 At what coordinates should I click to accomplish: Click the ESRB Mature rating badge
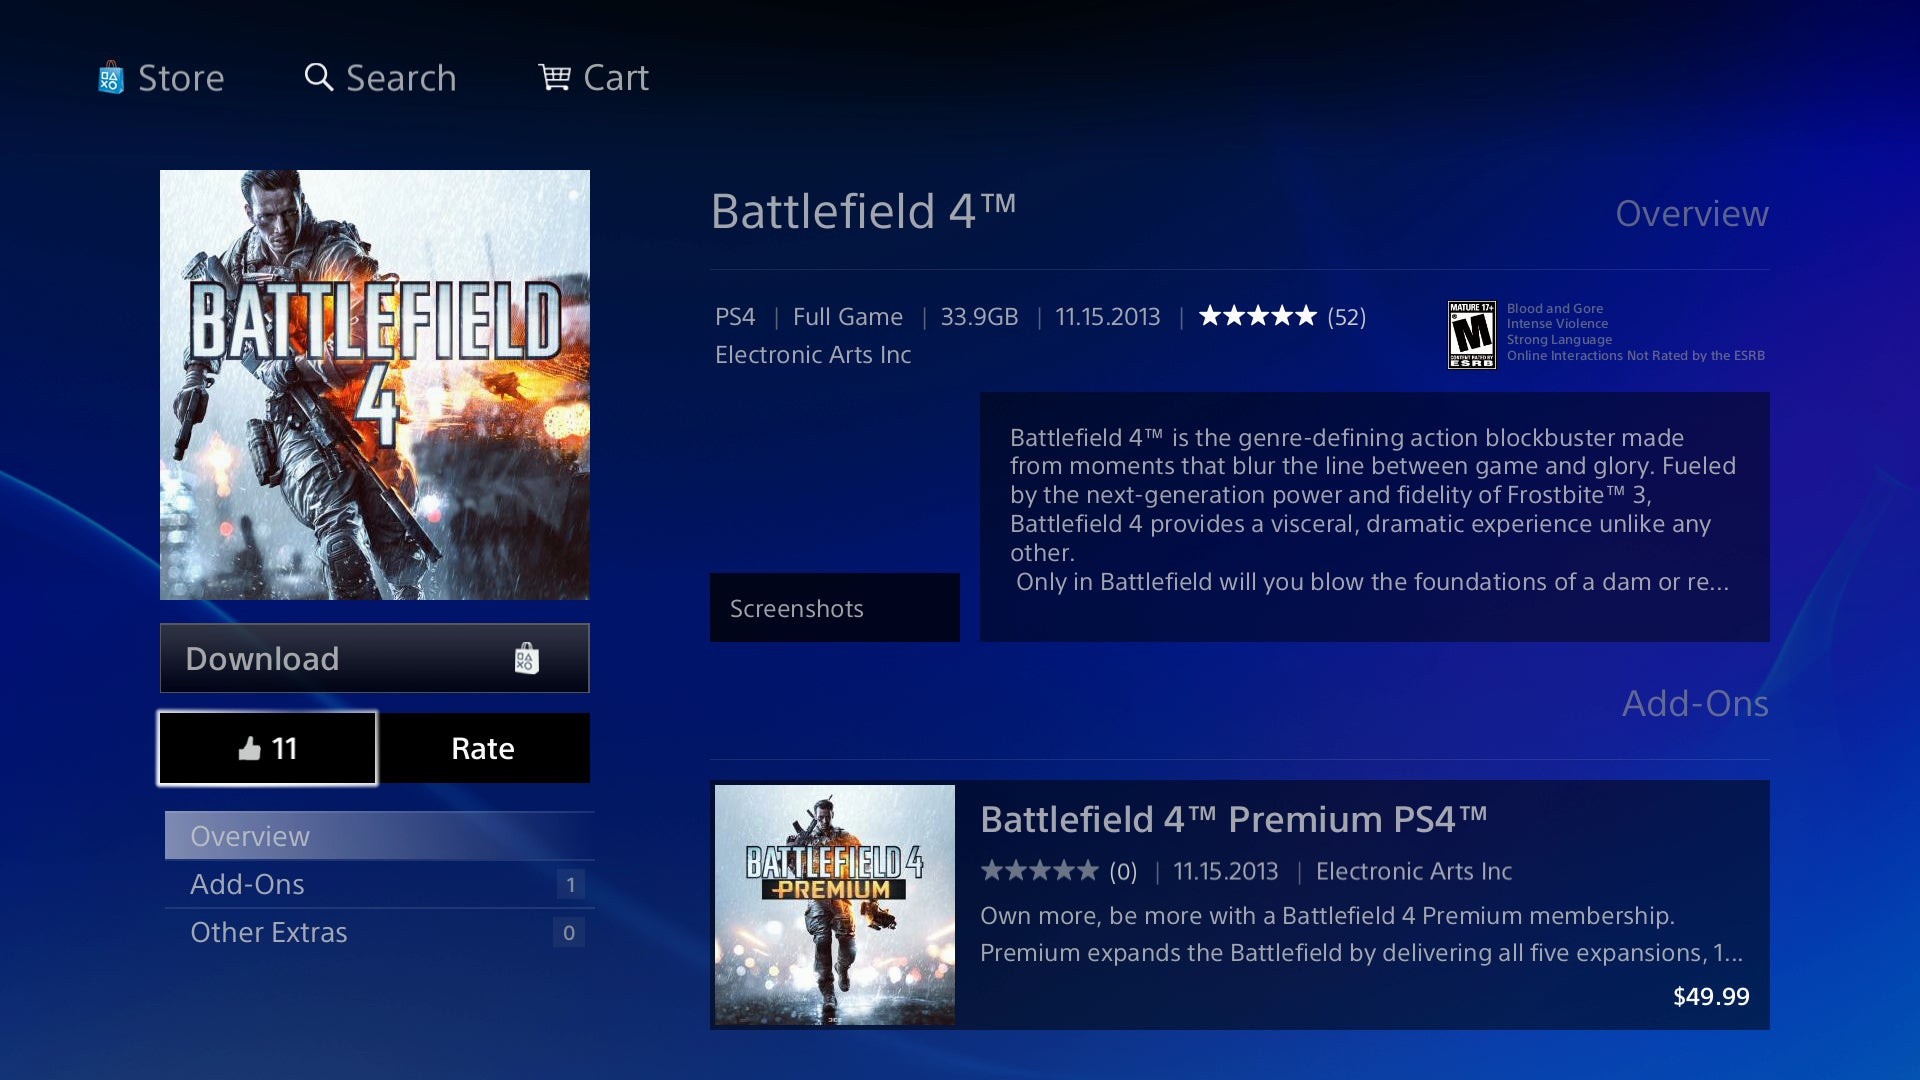pos(1471,335)
